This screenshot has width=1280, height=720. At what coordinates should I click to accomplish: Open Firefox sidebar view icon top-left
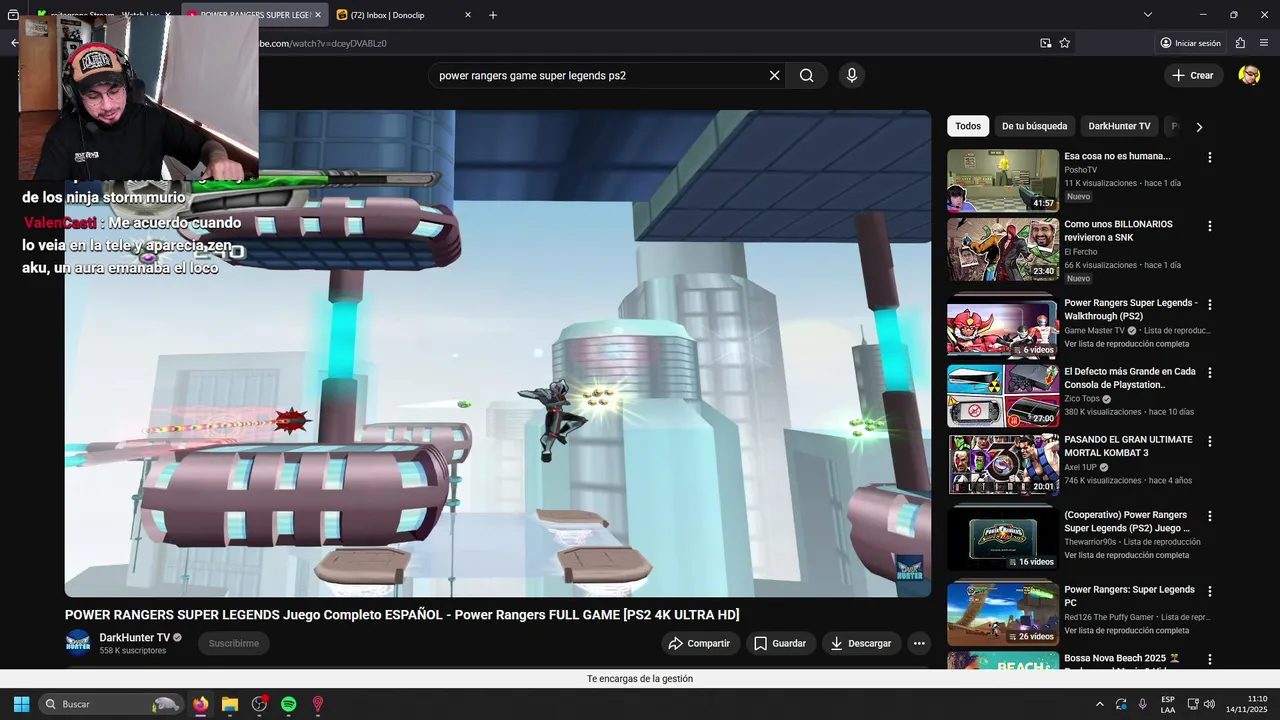pos(13,15)
